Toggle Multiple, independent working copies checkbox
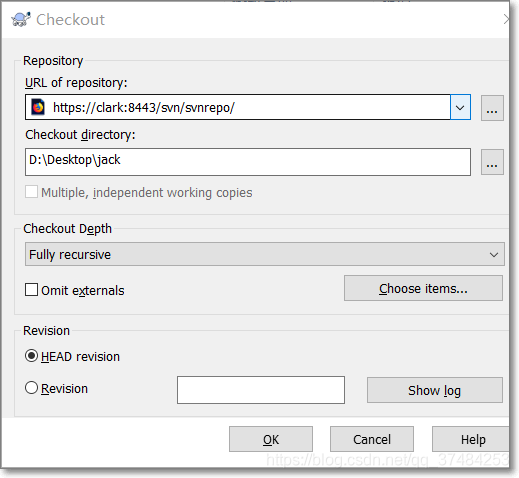The height and width of the screenshot is (478, 519). tap(31, 192)
